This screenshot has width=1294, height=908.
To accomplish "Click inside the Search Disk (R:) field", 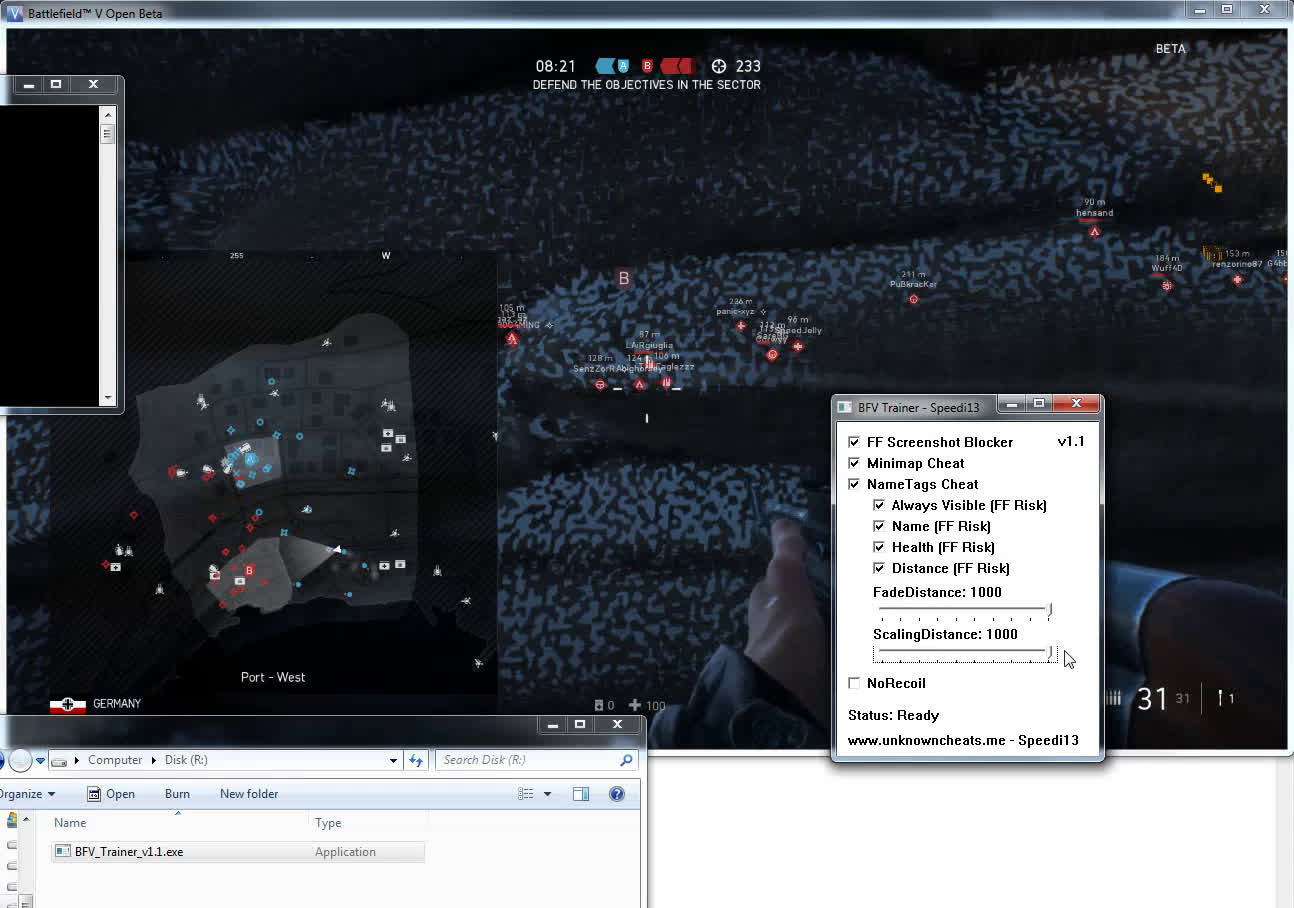I will 525,760.
